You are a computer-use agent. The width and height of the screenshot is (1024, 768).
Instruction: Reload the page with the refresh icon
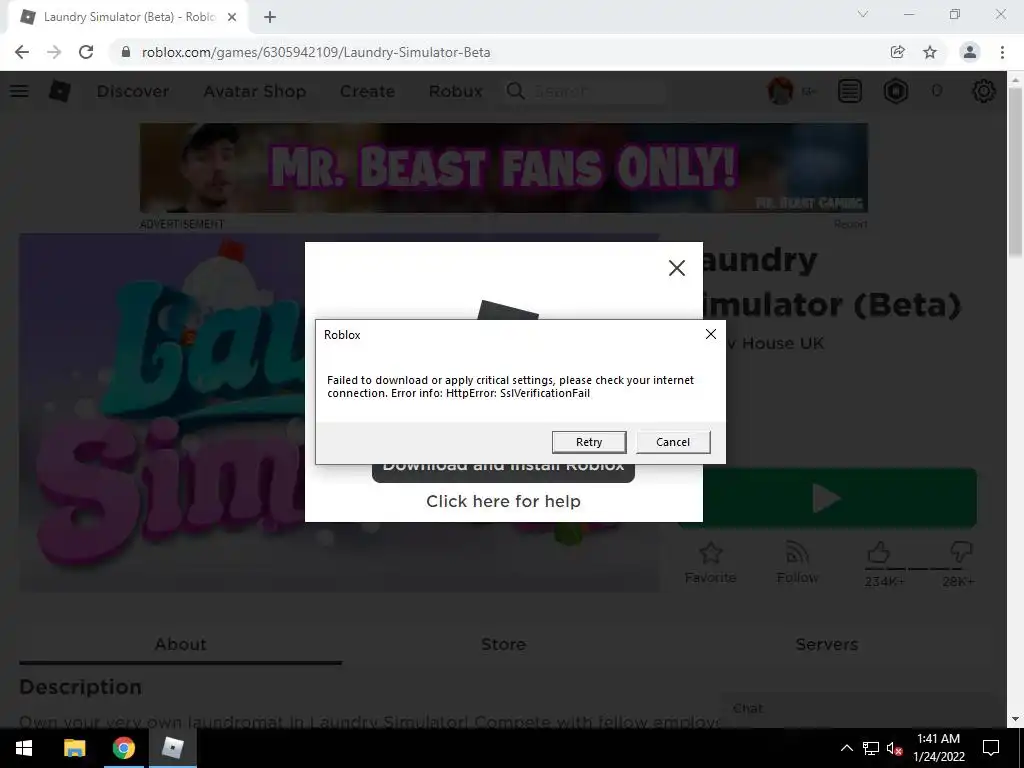pyautogui.click(x=86, y=52)
